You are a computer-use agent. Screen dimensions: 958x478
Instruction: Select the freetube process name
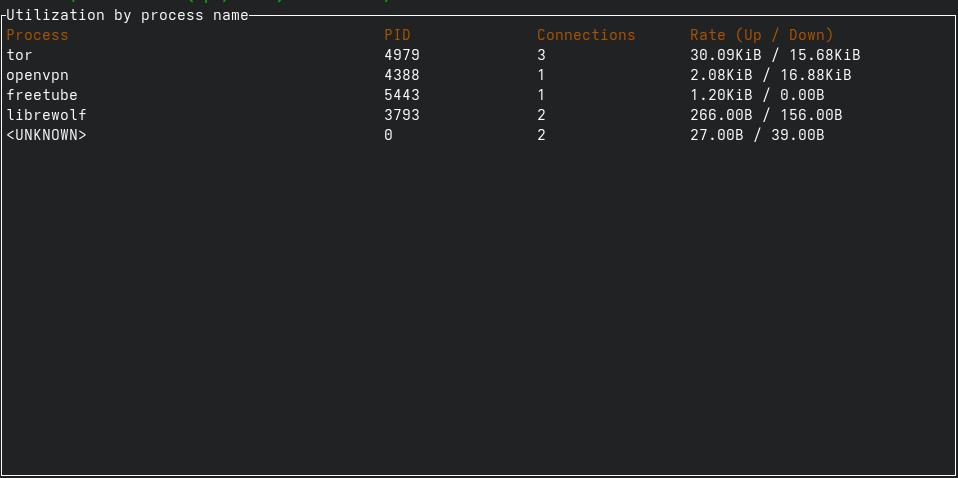click(x=41, y=95)
